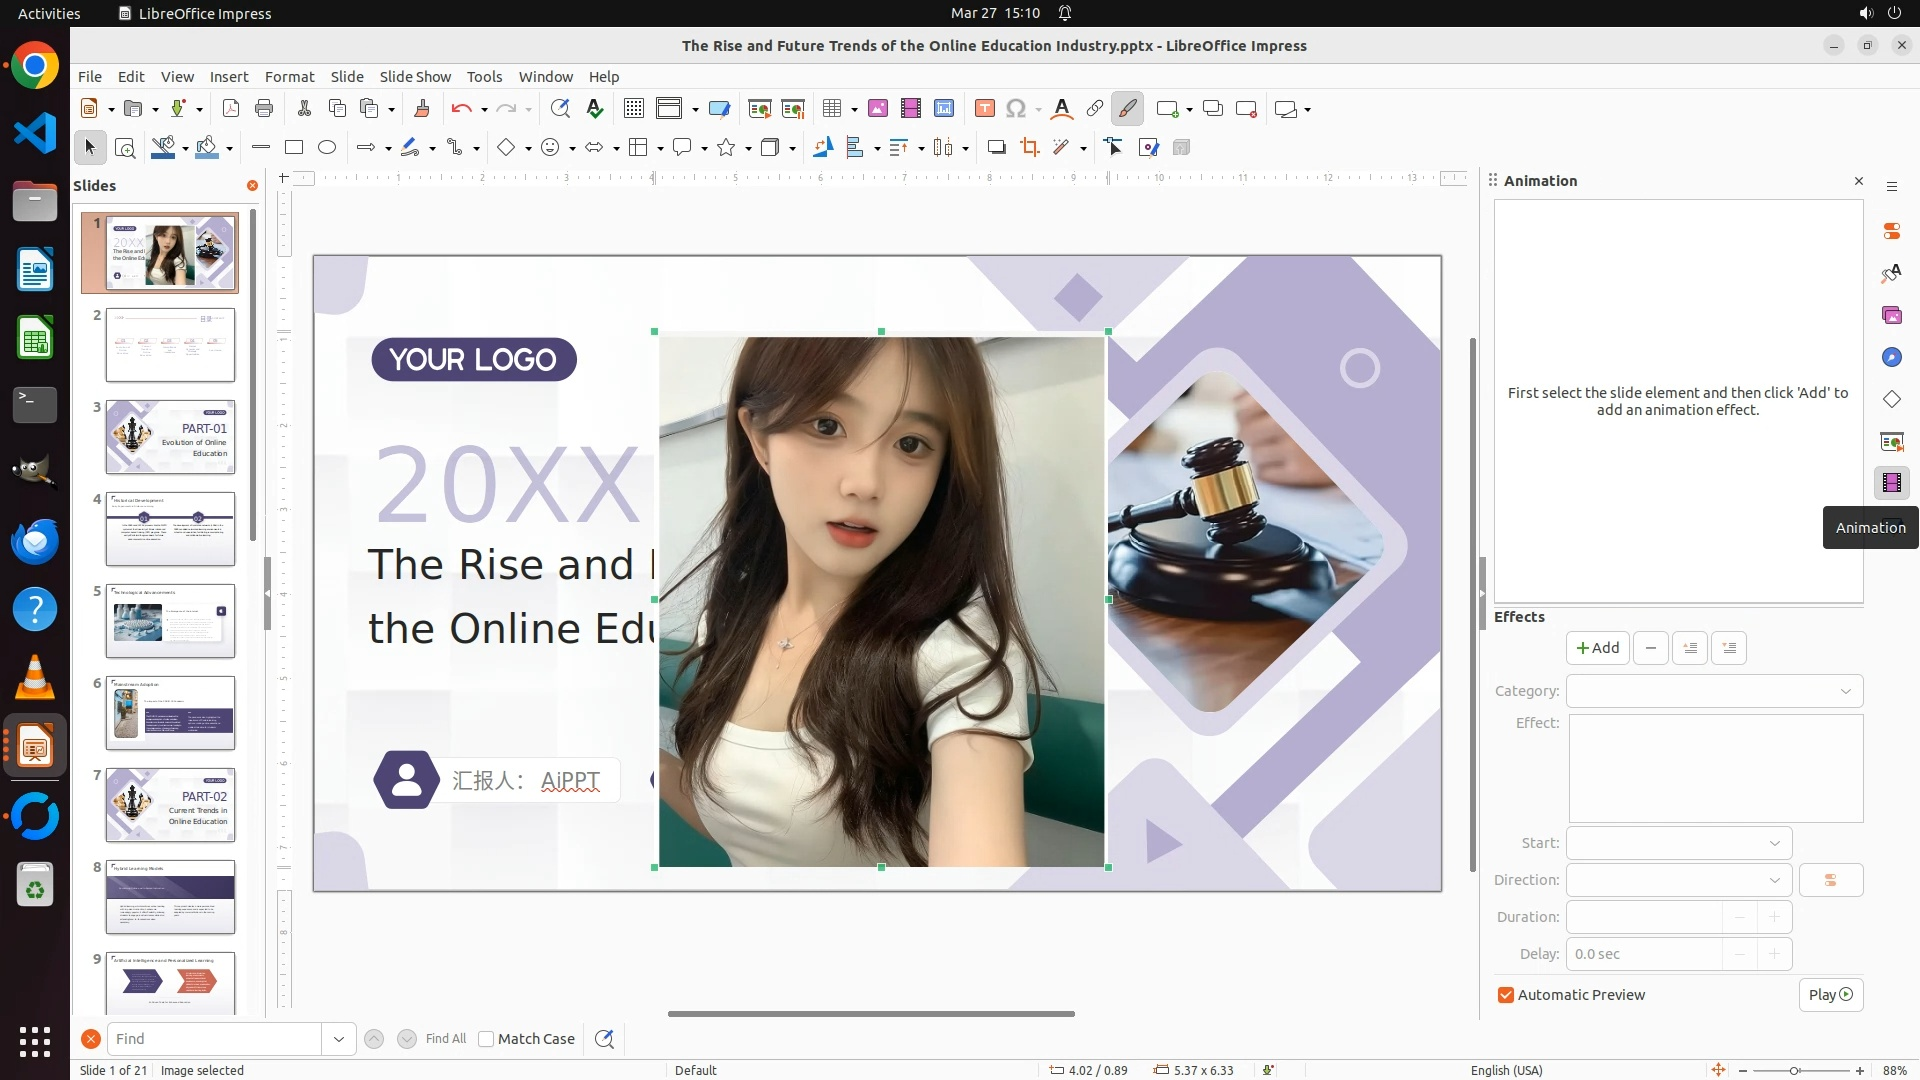Click the Print icon in toolbar
Viewport: 1920px width, 1080px height.
pyautogui.click(x=264, y=109)
